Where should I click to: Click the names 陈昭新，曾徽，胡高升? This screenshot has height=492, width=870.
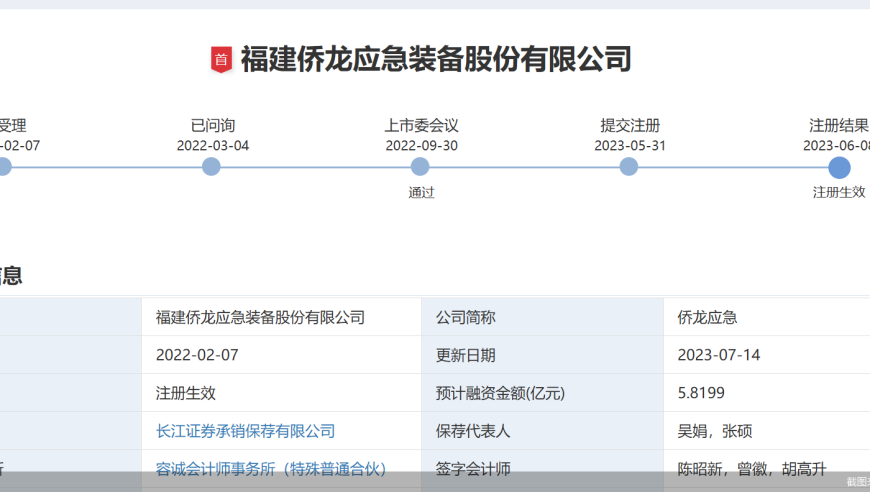click(752, 469)
